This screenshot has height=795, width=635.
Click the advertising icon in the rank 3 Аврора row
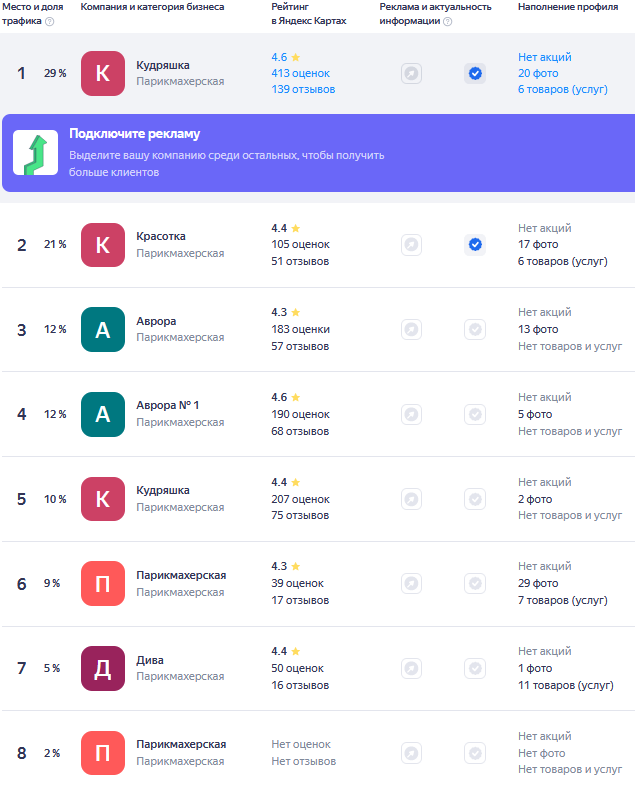[411, 329]
